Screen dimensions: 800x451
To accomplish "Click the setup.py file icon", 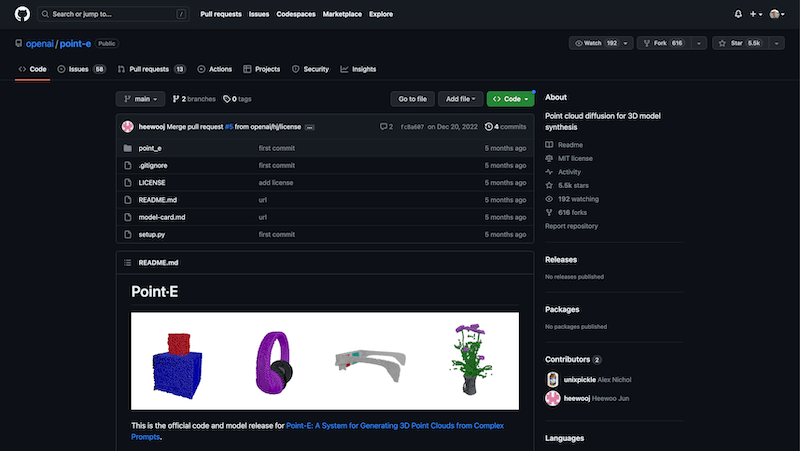I will 127,233.
